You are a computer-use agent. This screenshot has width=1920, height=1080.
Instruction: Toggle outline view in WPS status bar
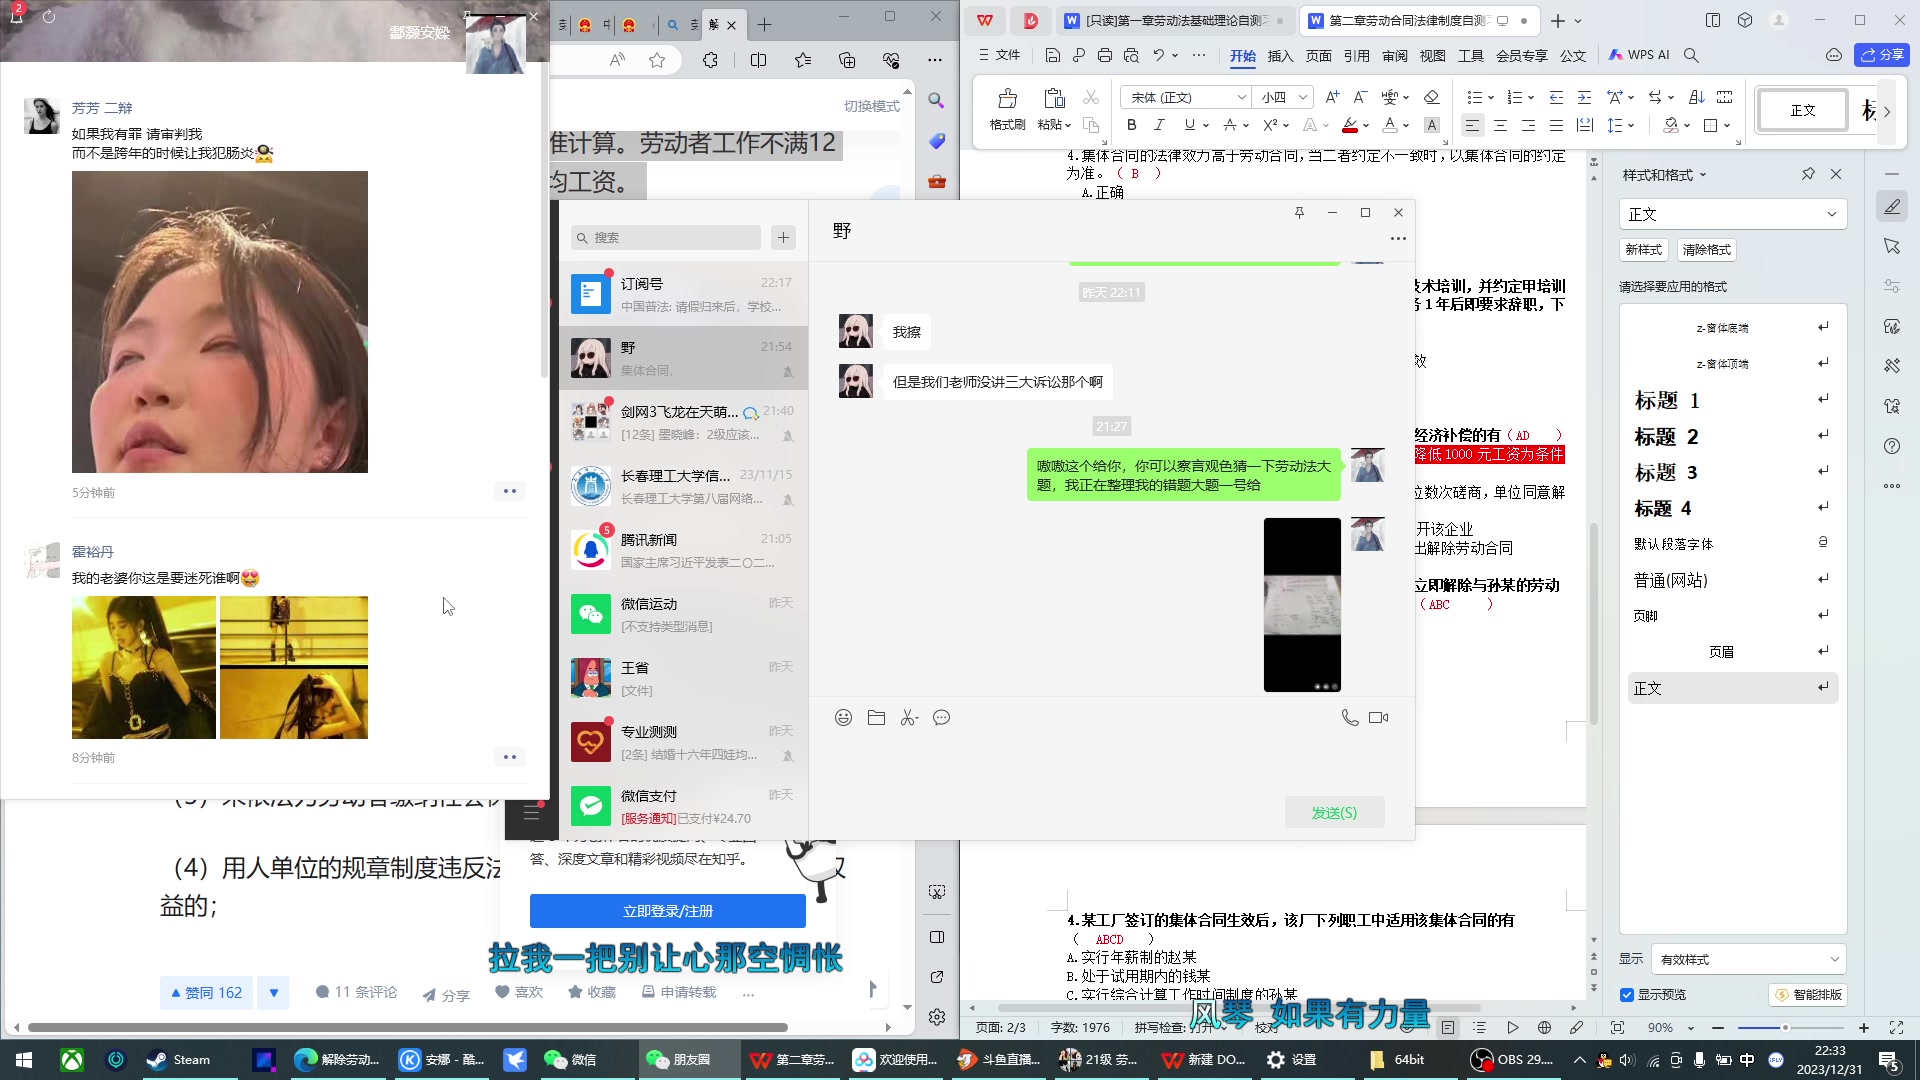click(1480, 1028)
